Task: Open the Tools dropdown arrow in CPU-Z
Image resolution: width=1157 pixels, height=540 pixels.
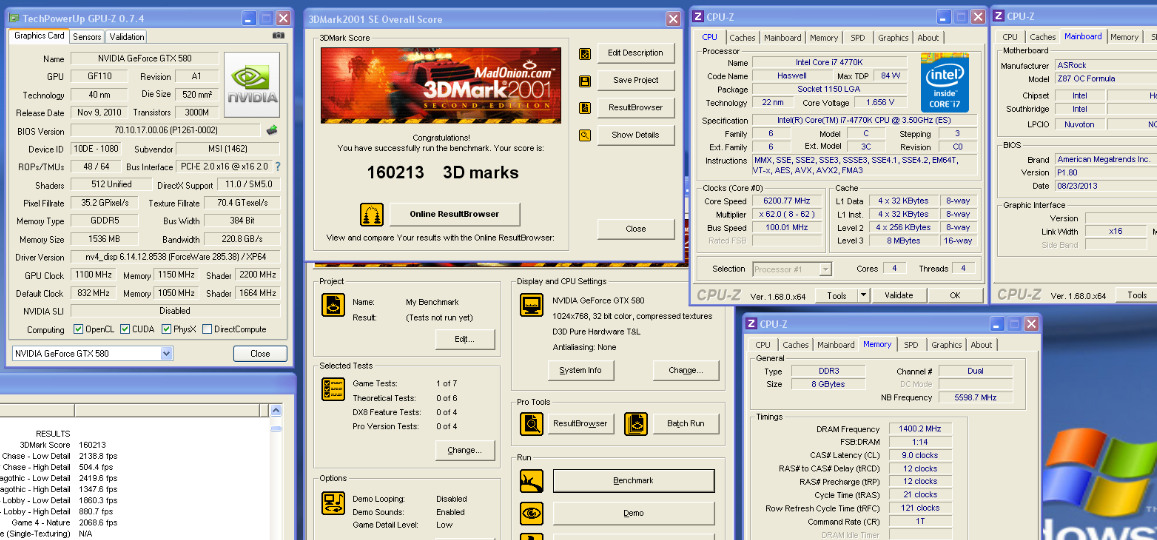Action: pyautogui.click(x=863, y=296)
